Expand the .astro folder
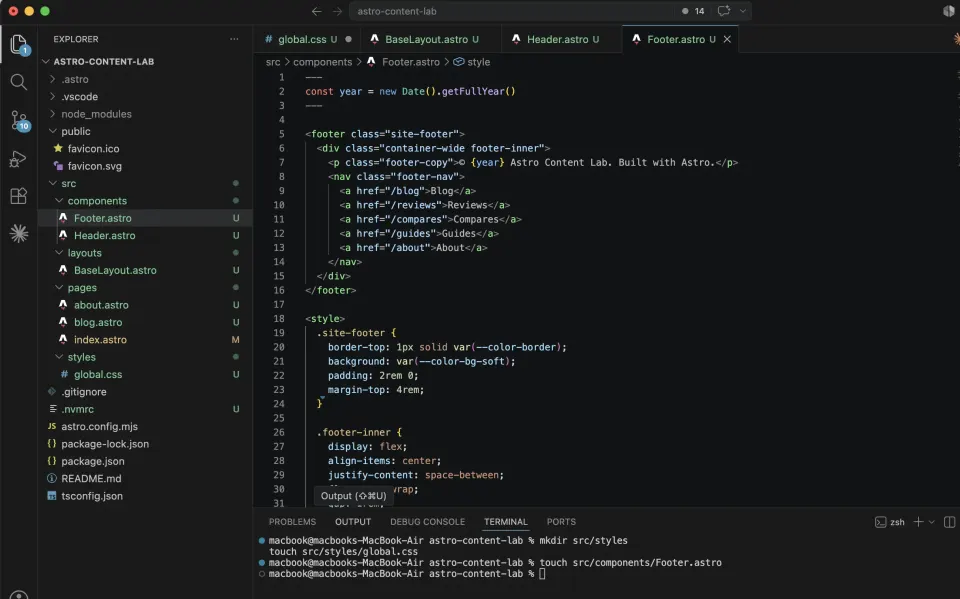Viewport: 960px width, 599px height. pyautogui.click(x=53, y=79)
